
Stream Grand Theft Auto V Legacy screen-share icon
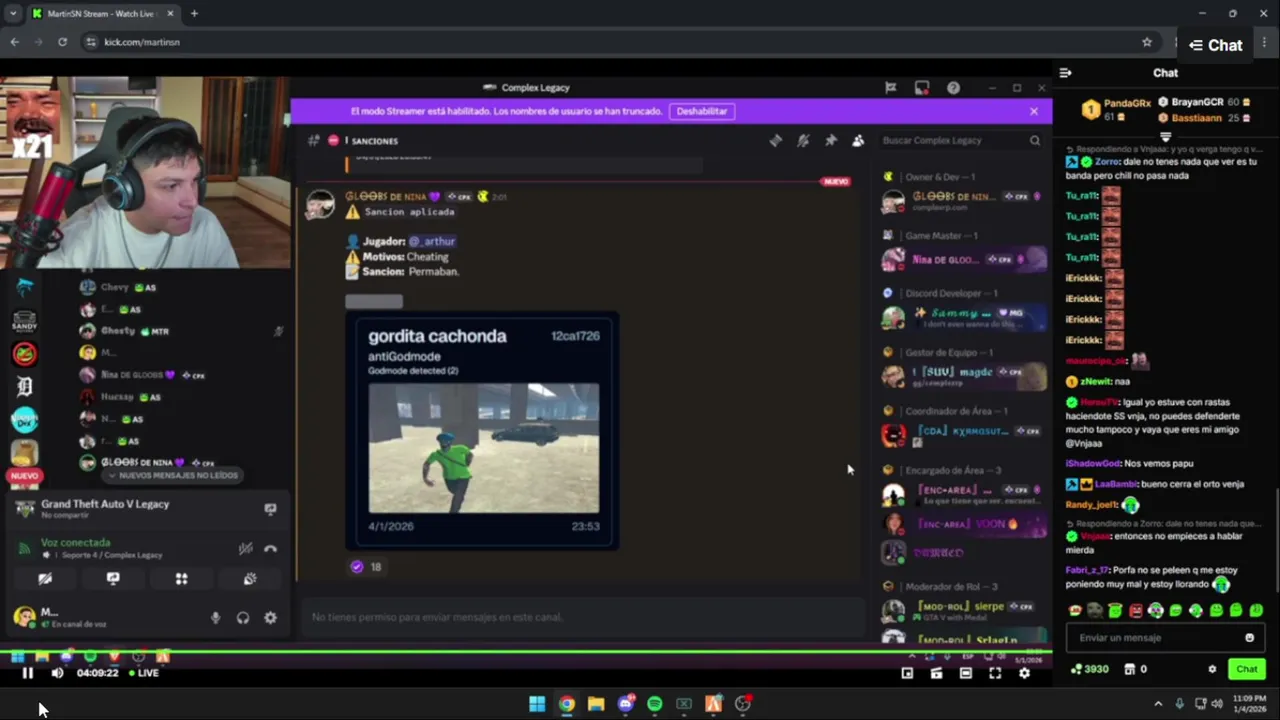point(270,509)
